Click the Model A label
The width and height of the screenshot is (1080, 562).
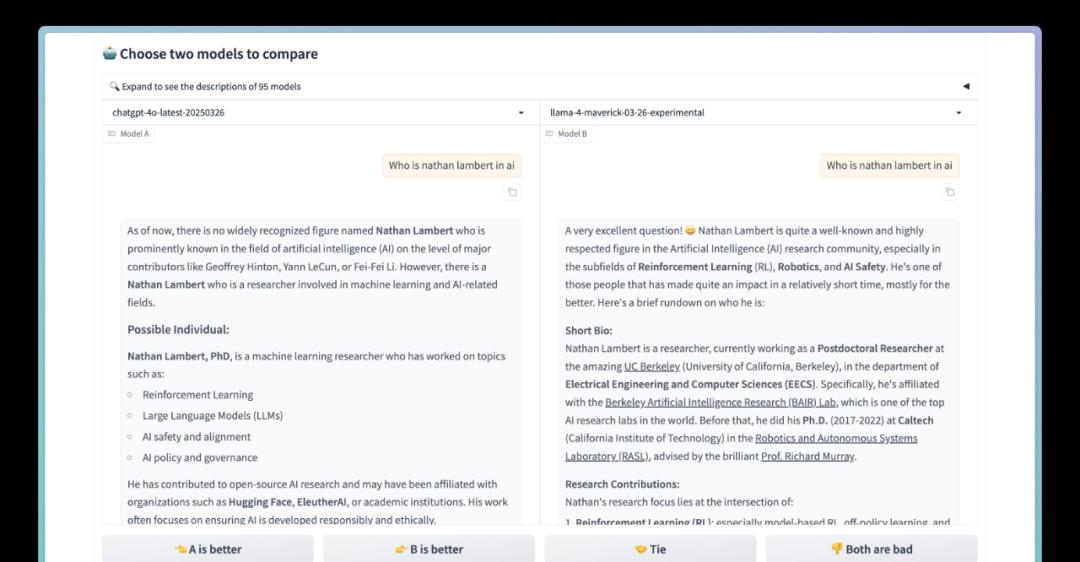click(x=129, y=134)
